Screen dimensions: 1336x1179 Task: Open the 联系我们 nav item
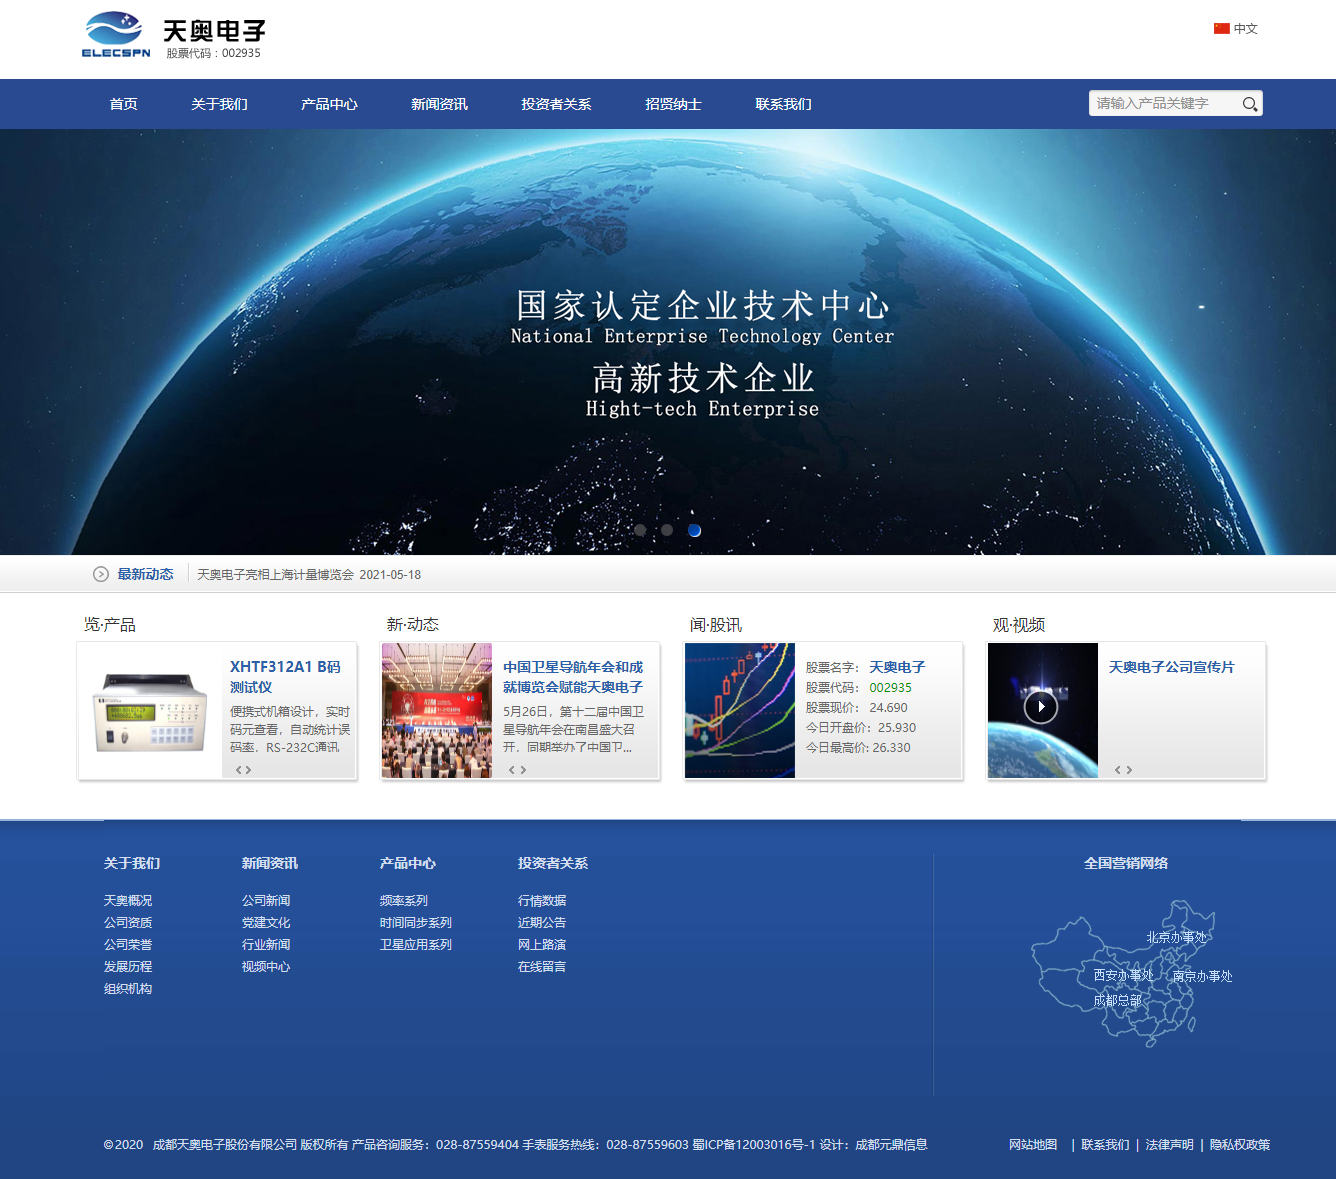click(784, 104)
